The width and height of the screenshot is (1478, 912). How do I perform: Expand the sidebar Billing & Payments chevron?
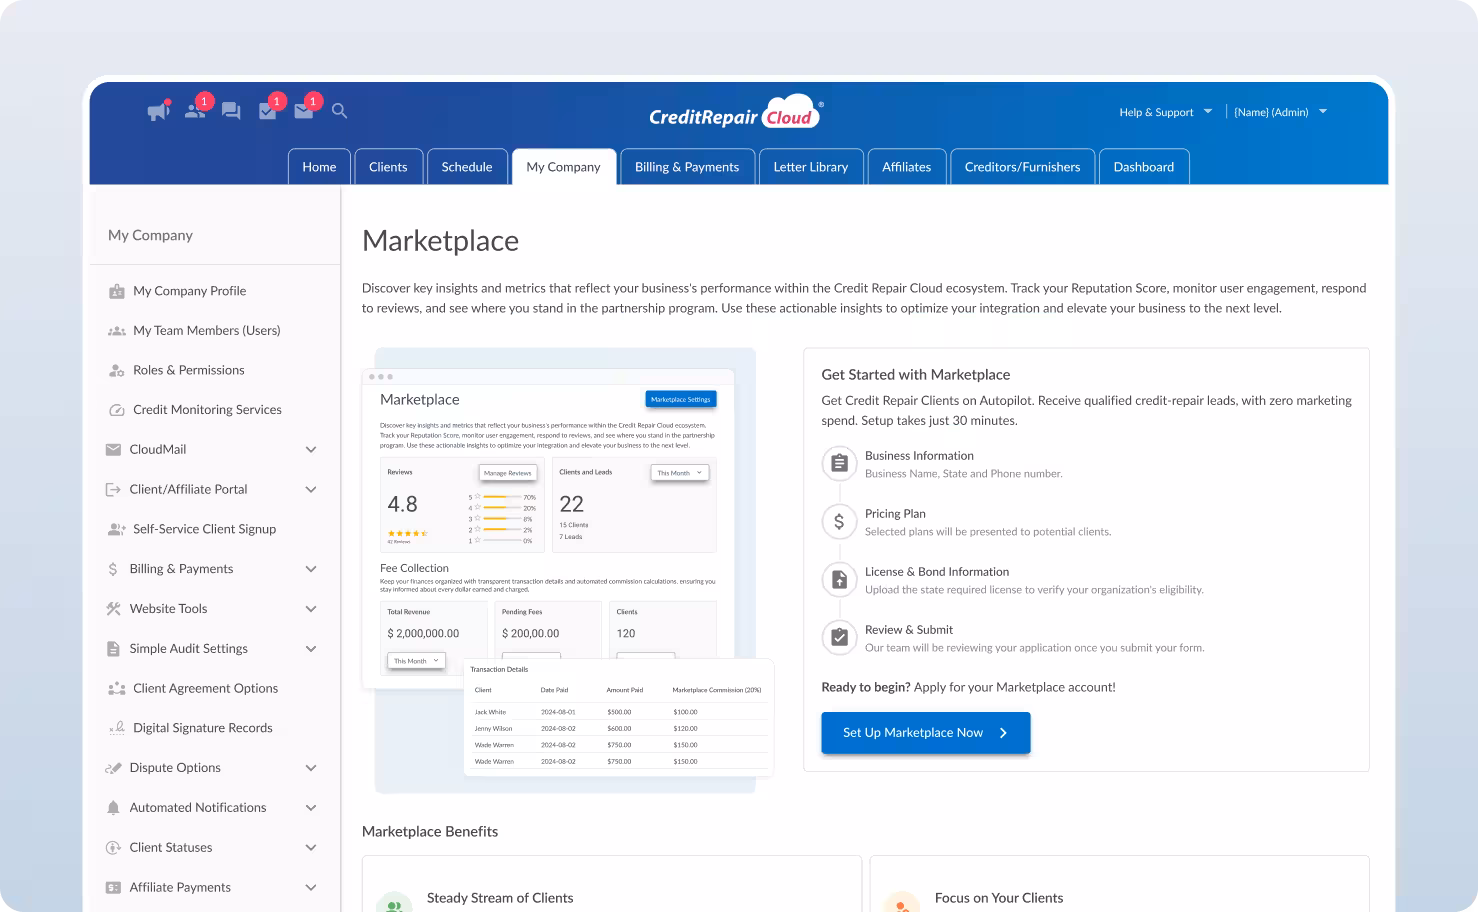point(311,569)
